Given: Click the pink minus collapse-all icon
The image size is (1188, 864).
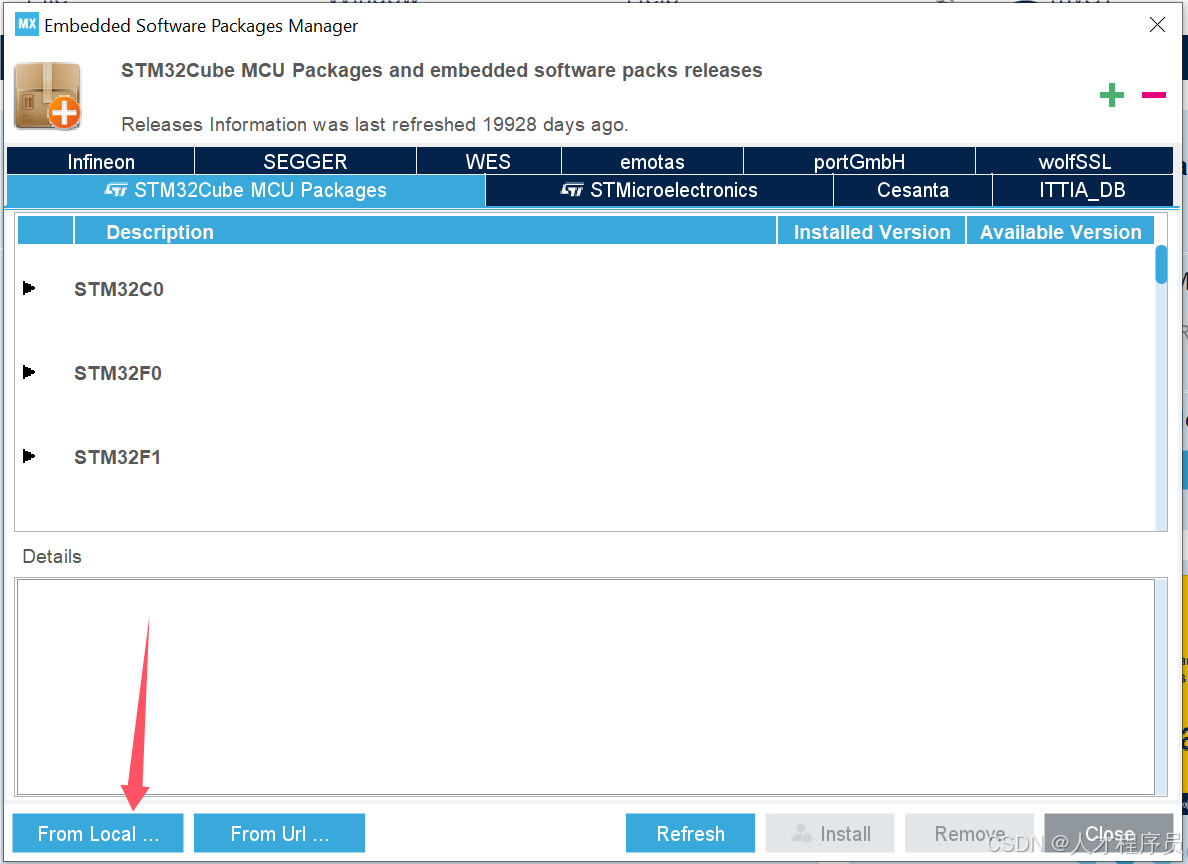Looking at the screenshot, I should [x=1153, y=95].
